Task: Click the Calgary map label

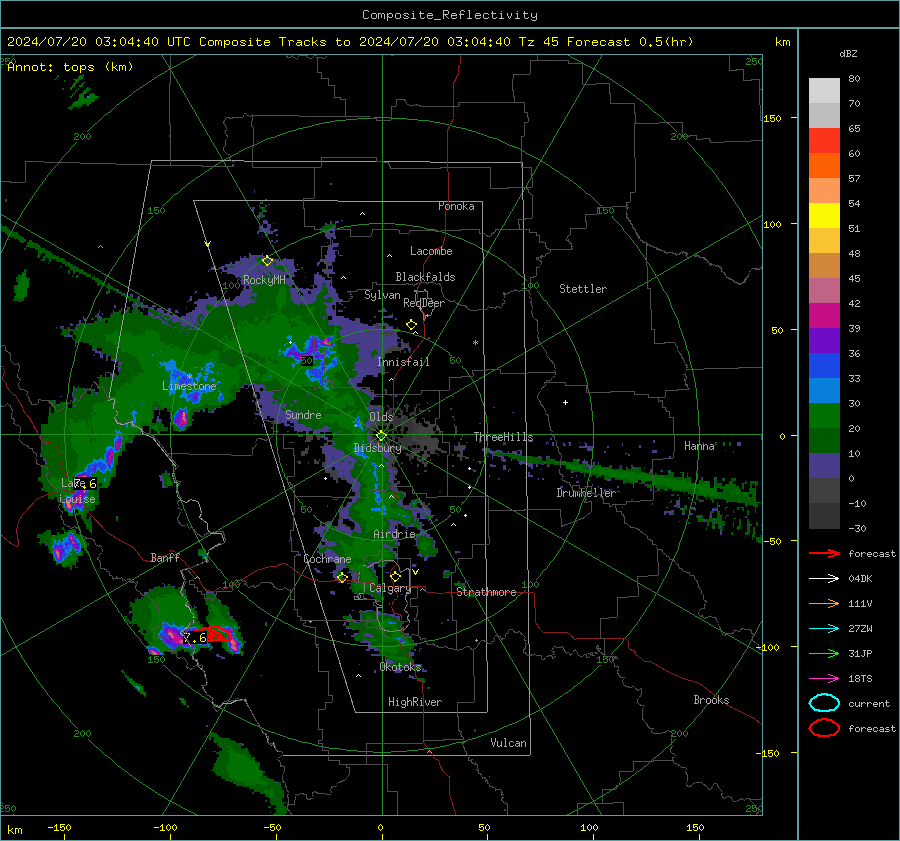Action: coord(390,588)
